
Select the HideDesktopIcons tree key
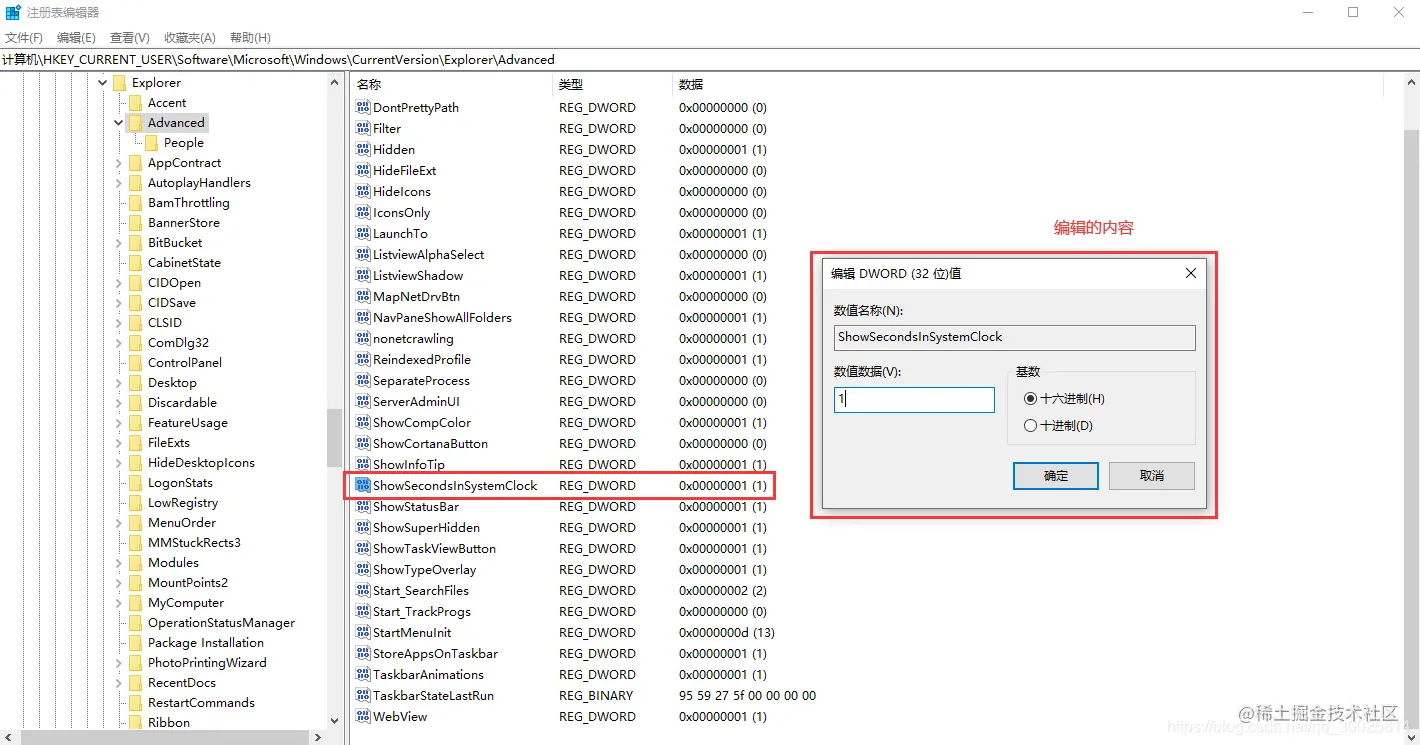(x=201, y=463)
